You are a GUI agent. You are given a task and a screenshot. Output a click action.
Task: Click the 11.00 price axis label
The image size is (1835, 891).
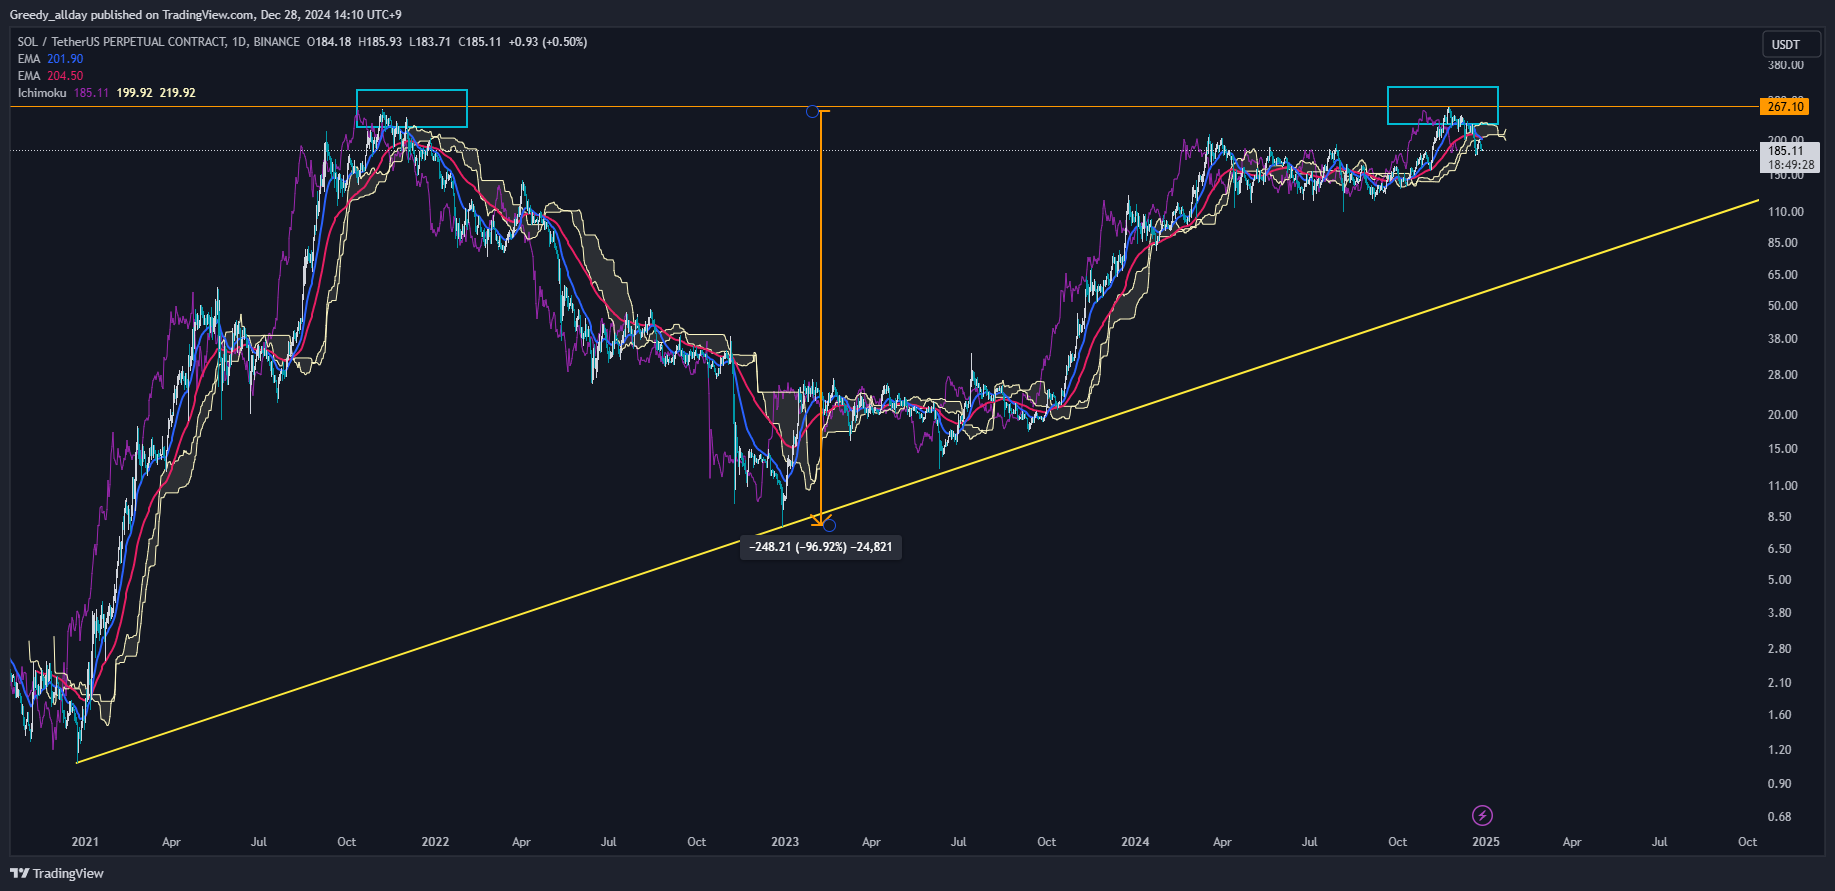point(1783,486)
